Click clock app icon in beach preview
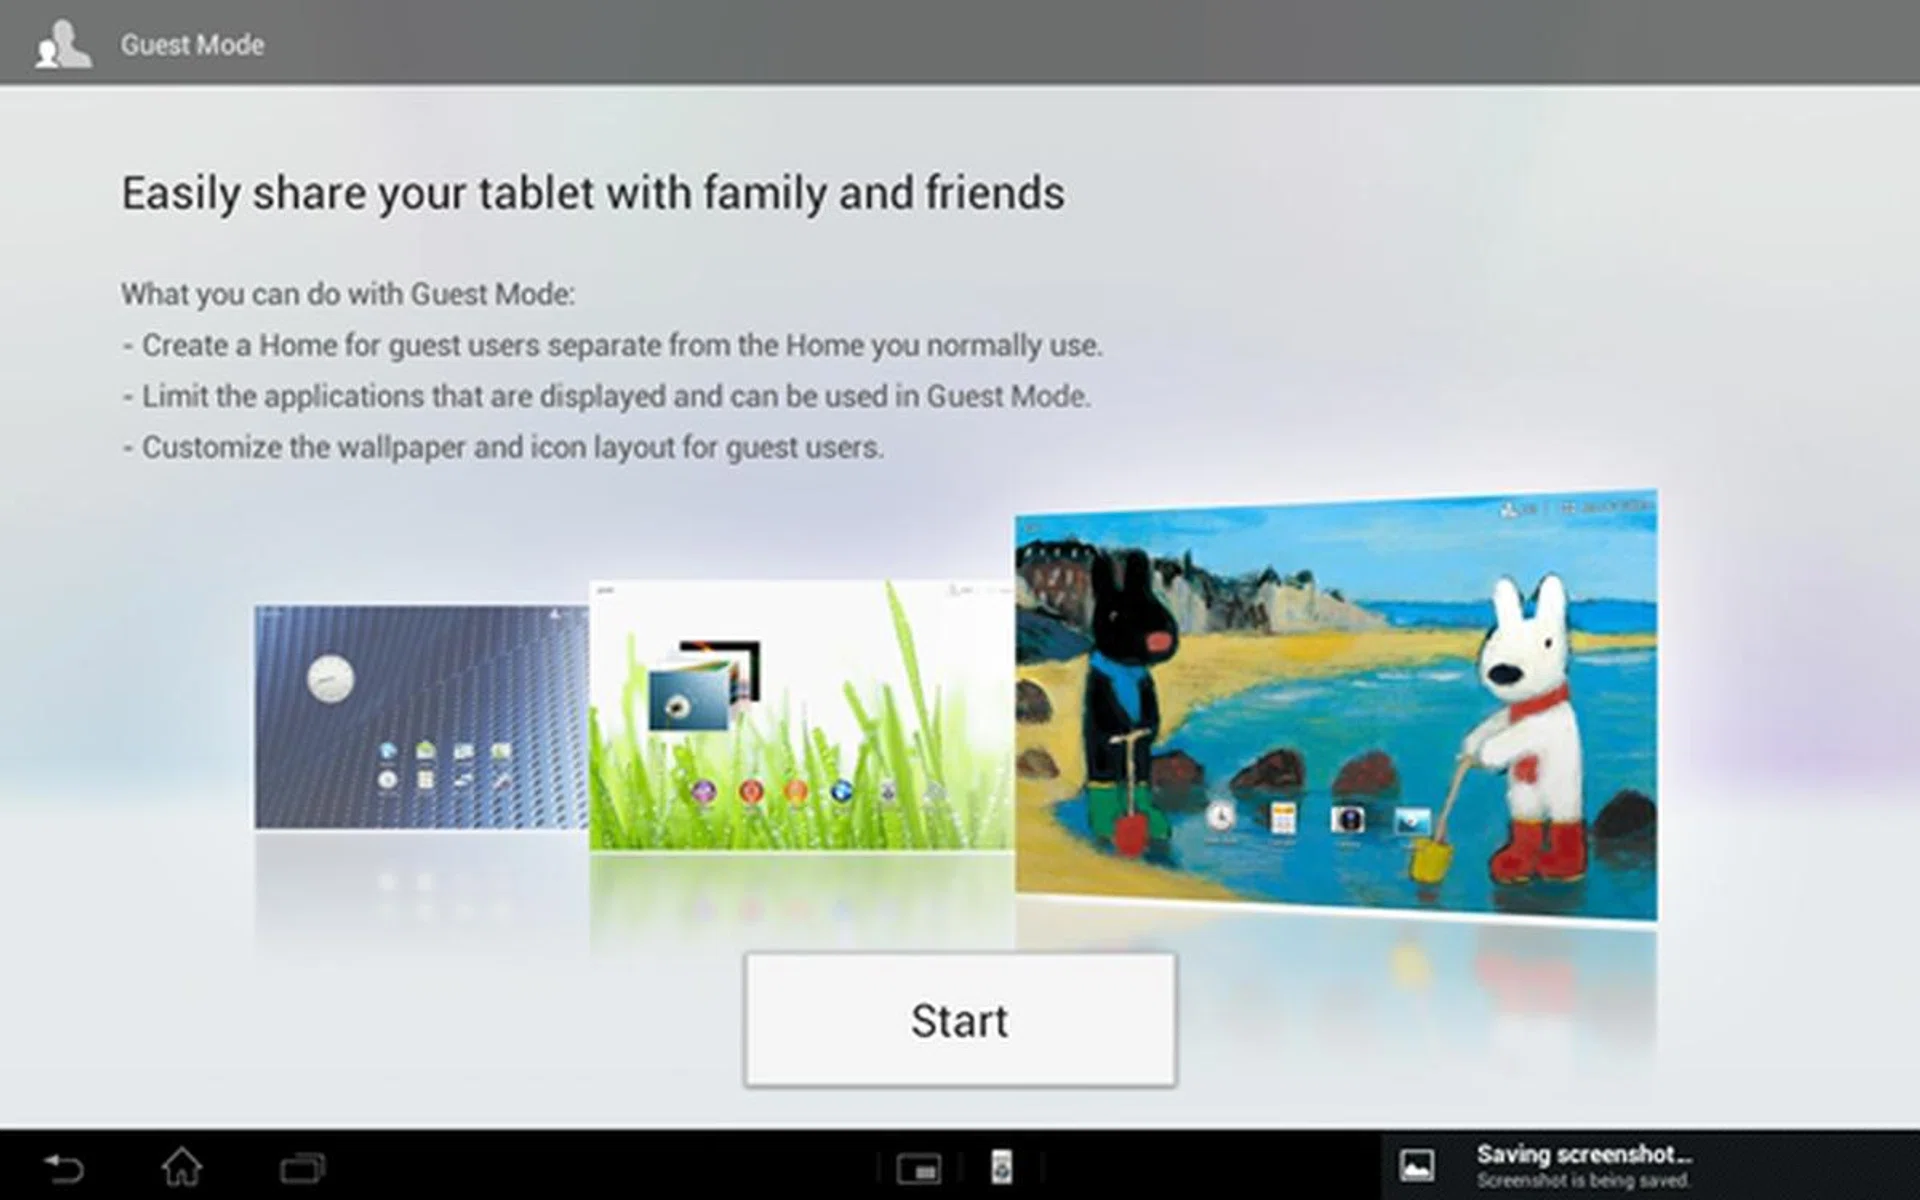The image size is (1920, 1200). [1220, 817]
